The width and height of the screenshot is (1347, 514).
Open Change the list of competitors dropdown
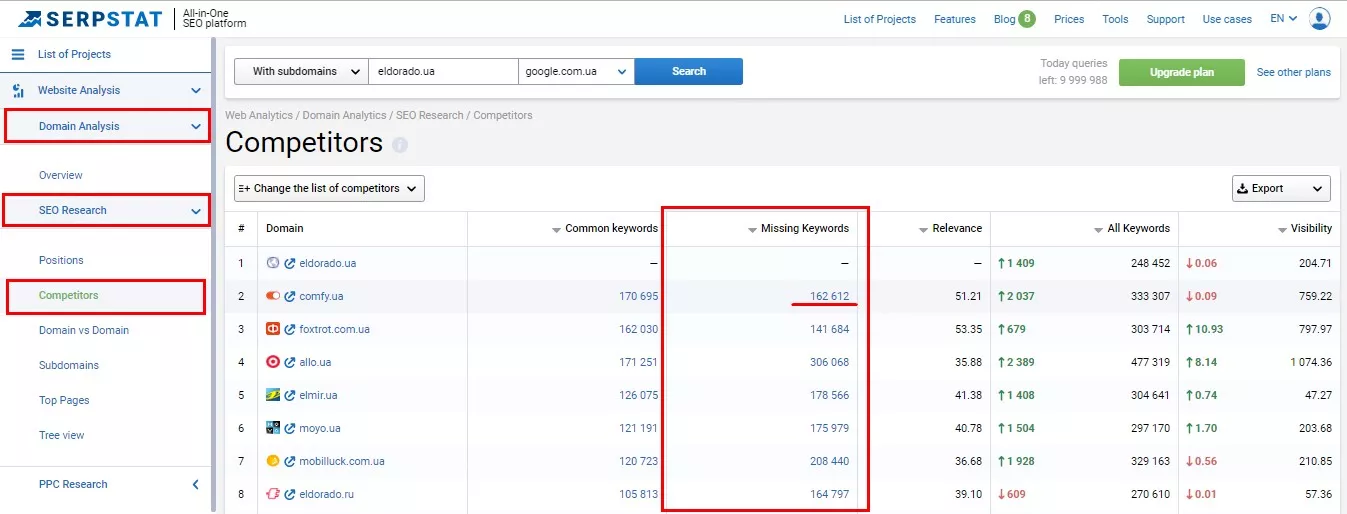pos(329,188)
